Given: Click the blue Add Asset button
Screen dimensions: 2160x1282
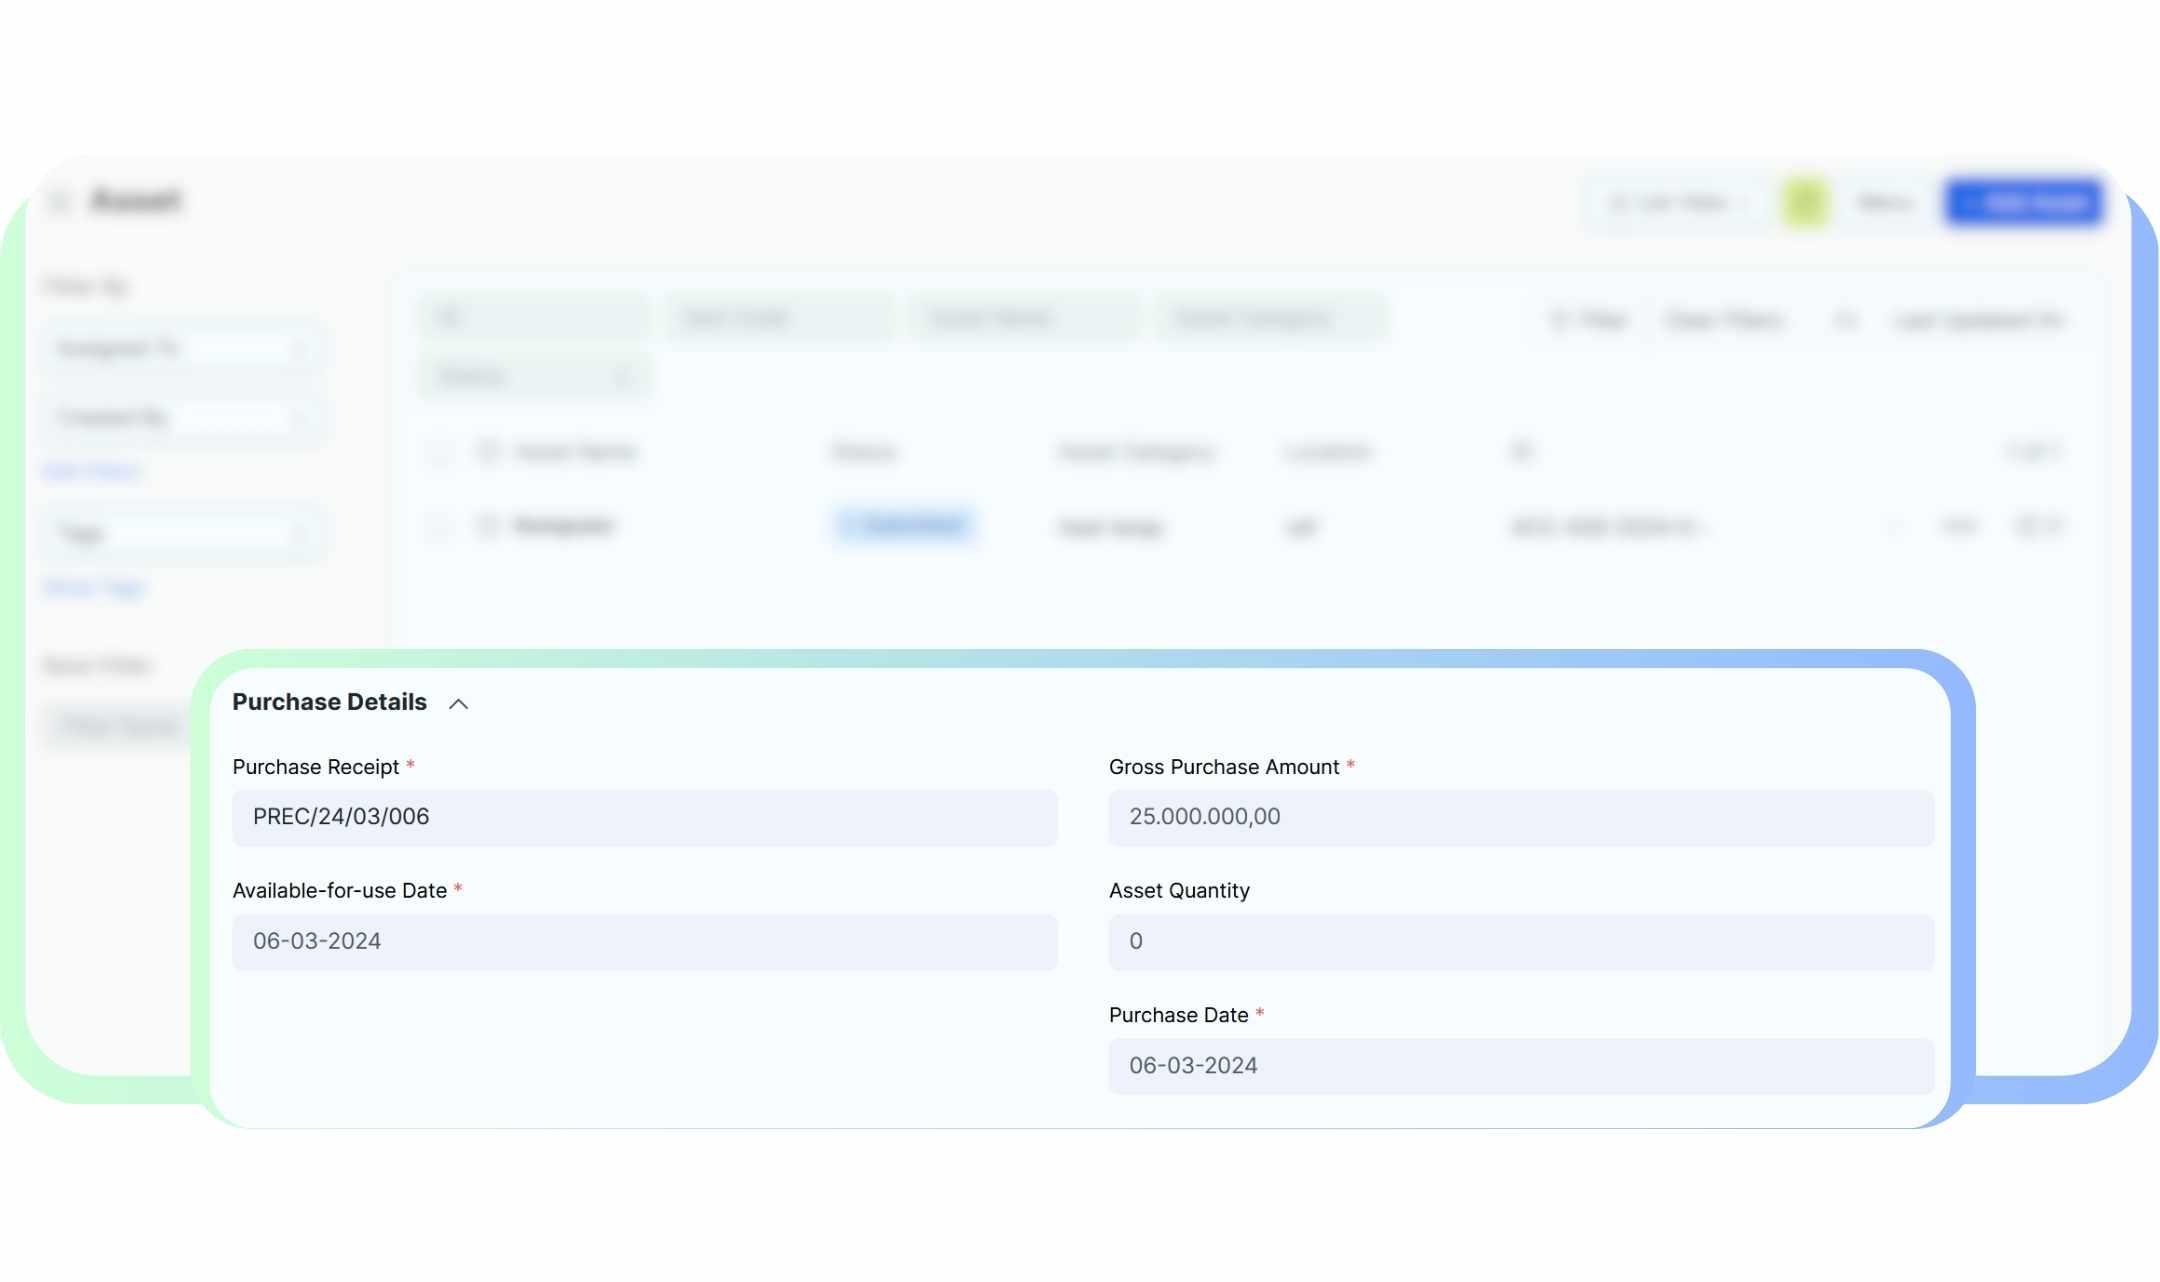Looking at the screenshot, I should click(2023, 203).
